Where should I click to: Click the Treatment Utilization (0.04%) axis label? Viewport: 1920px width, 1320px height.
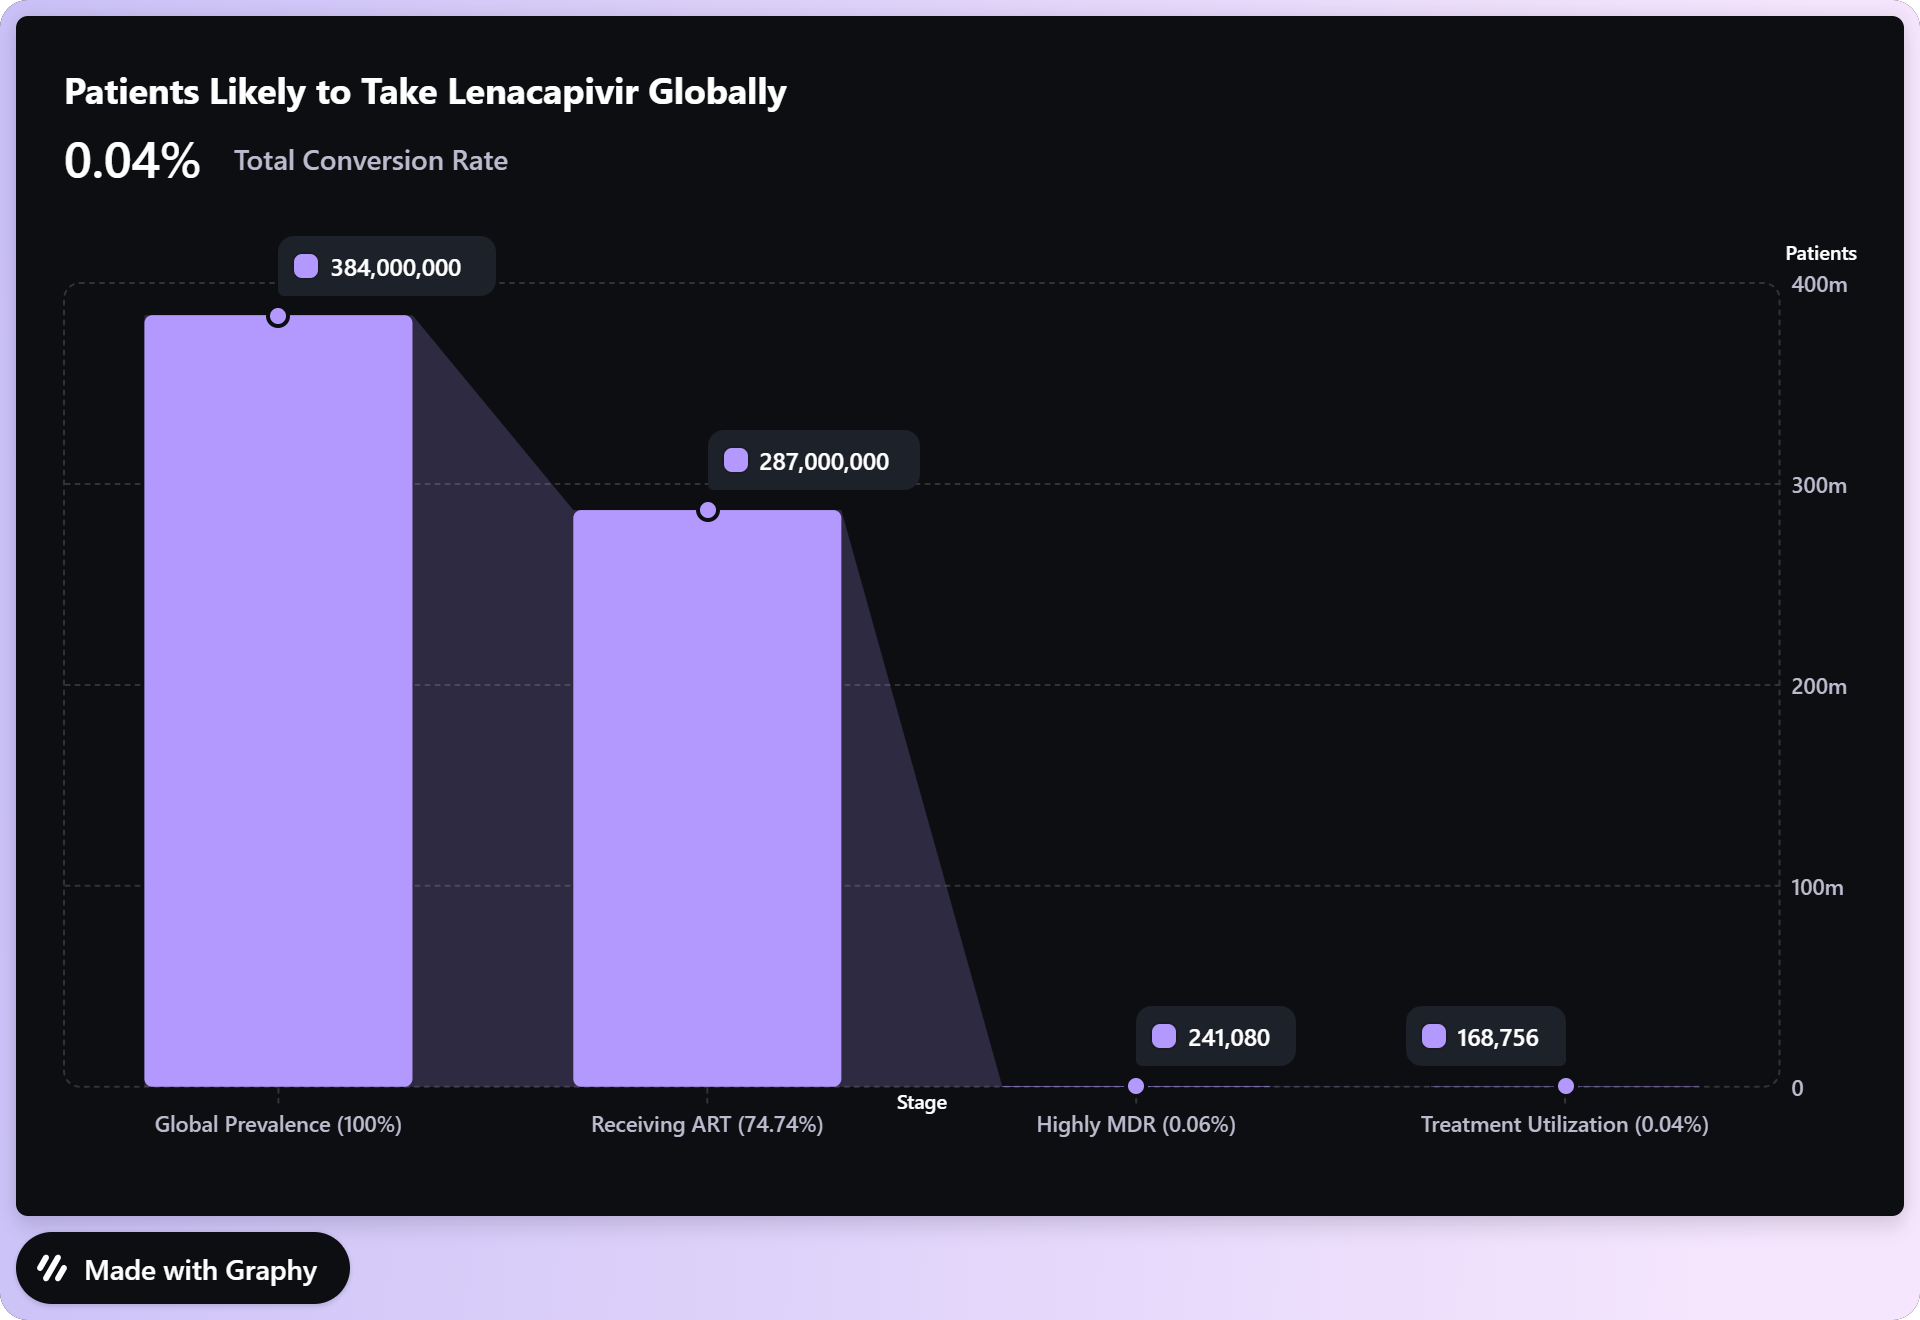tap(1565, 1124)
